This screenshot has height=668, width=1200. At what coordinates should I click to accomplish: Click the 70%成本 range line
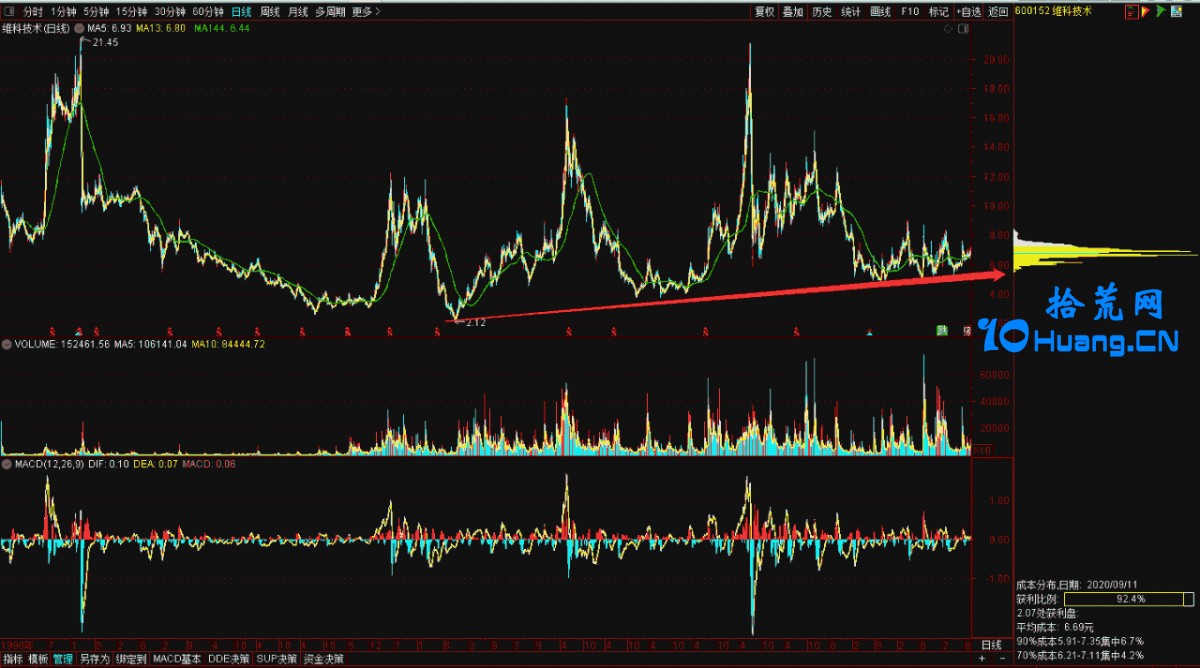tap(1080, 655)
